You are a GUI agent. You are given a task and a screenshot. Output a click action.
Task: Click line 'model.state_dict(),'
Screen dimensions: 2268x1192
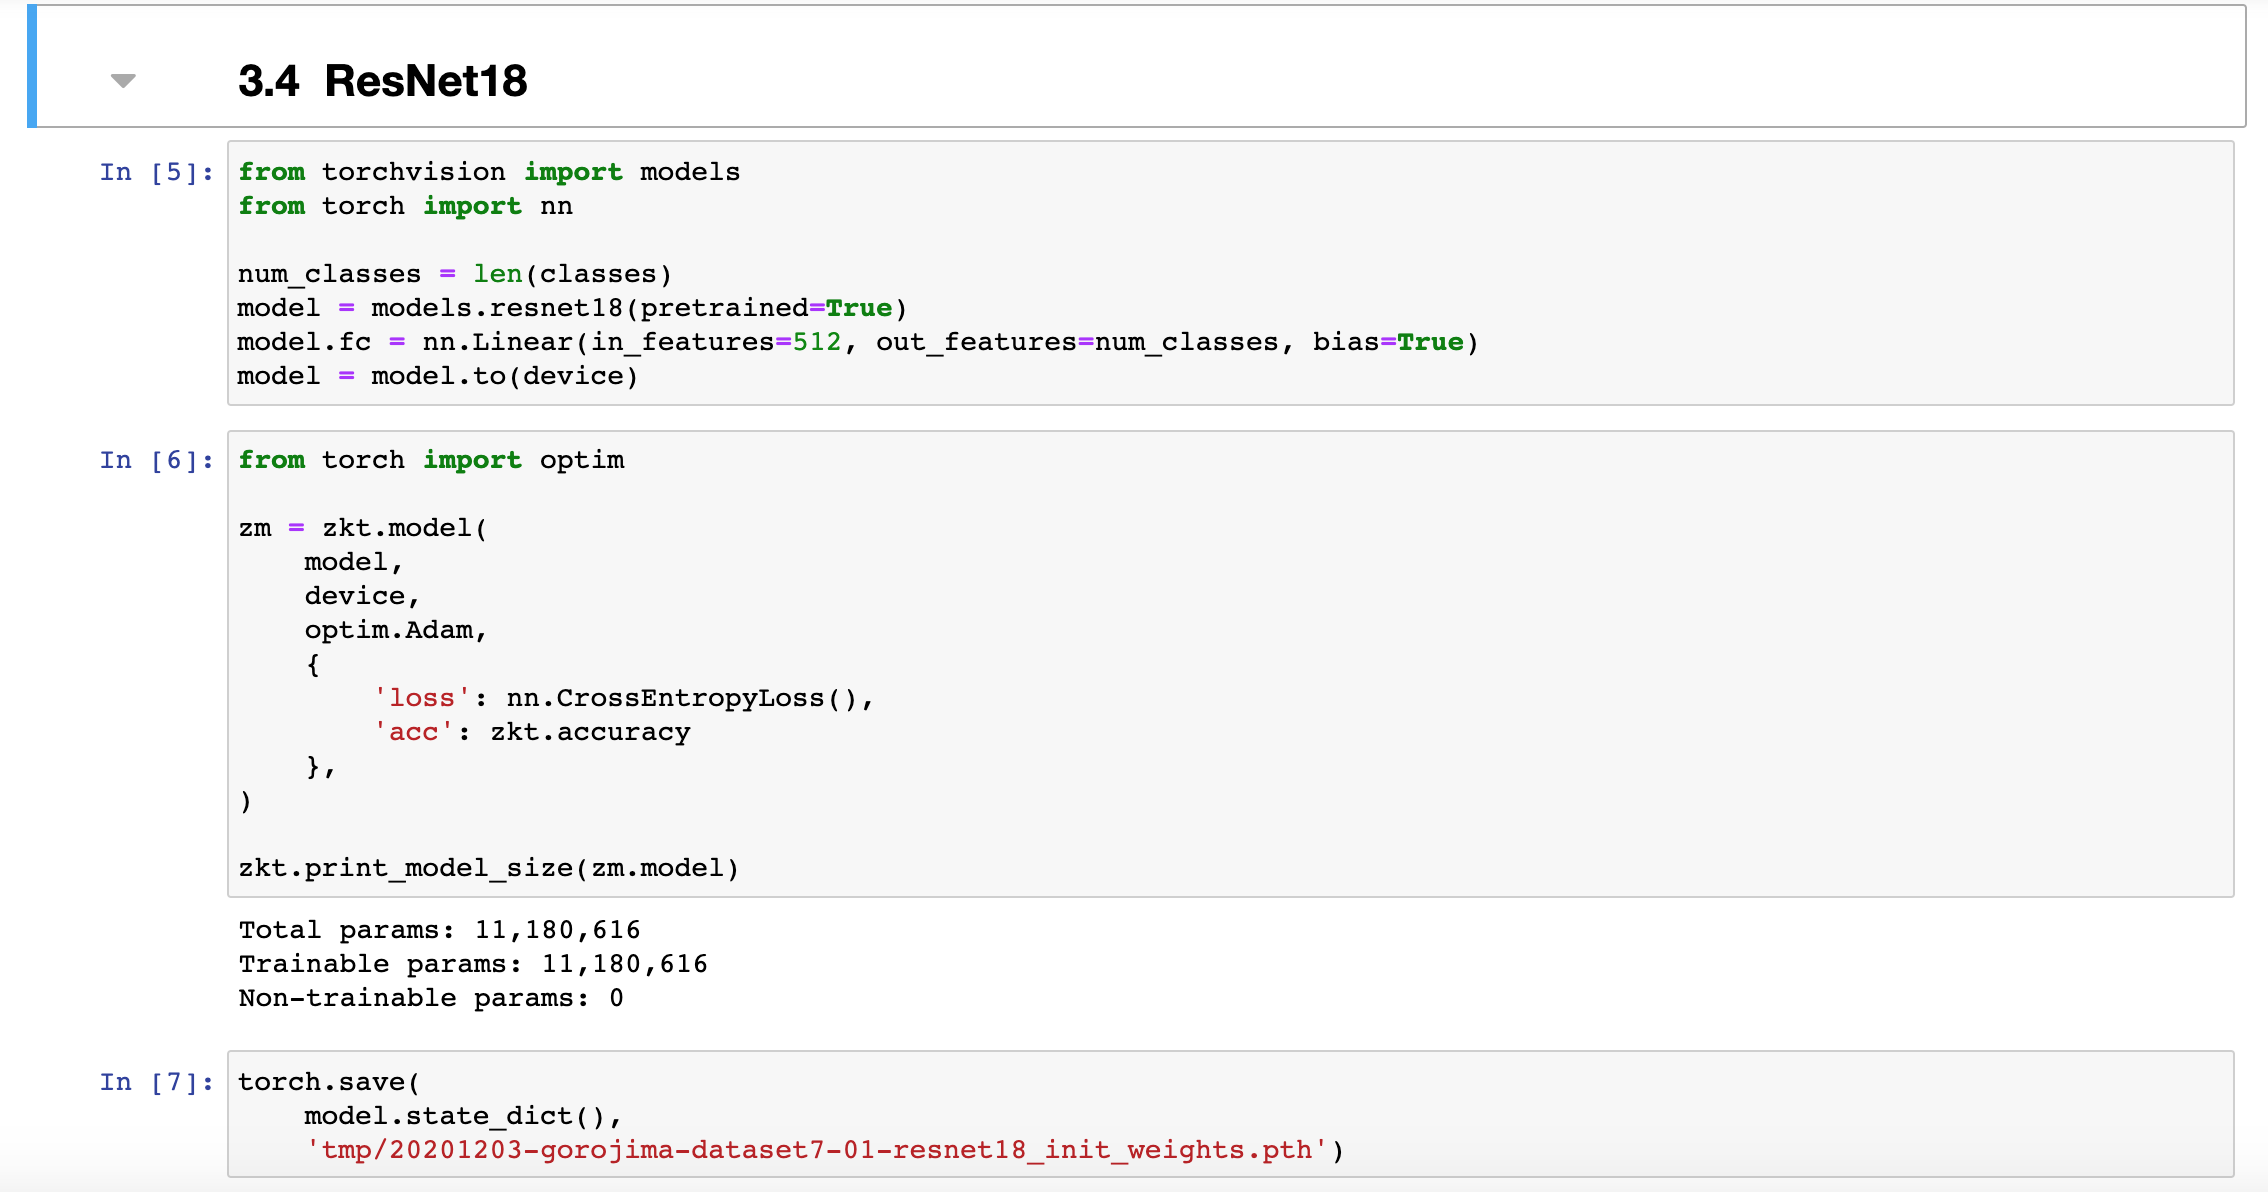point(463,1116)
